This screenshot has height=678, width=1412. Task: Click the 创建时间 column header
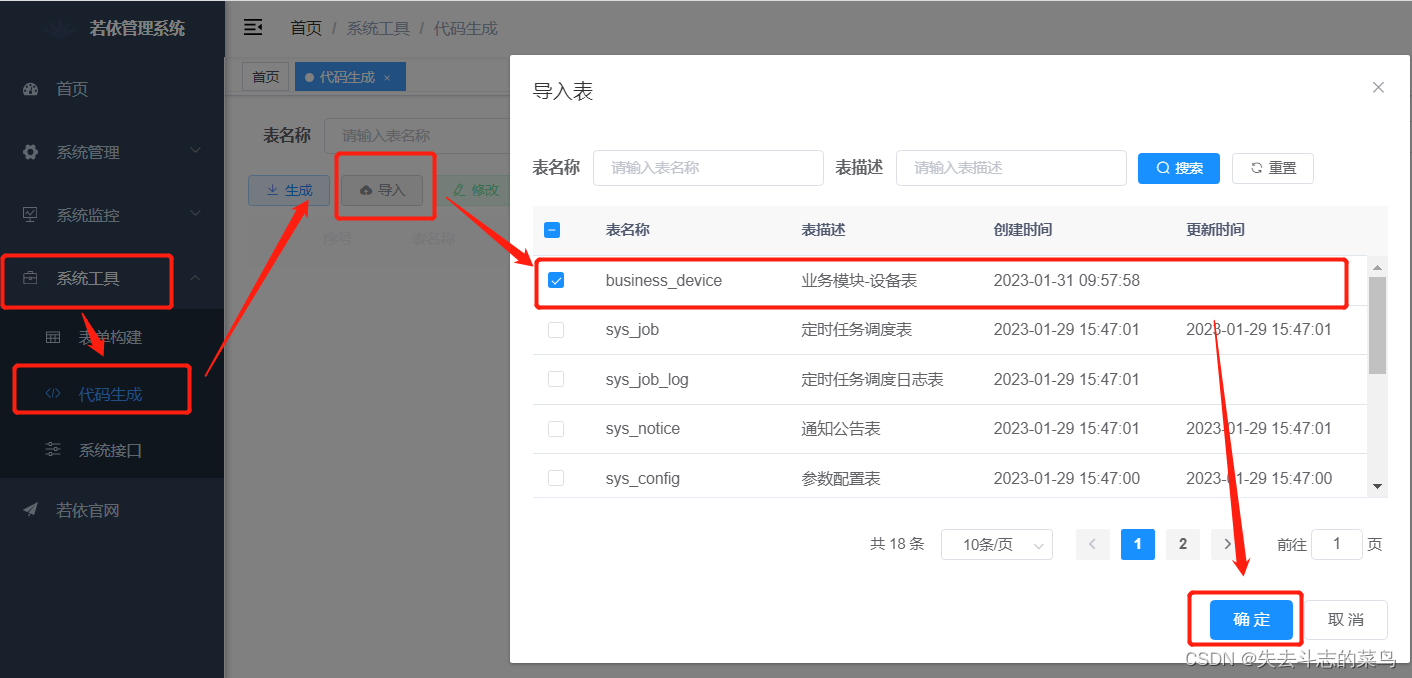1023,230
